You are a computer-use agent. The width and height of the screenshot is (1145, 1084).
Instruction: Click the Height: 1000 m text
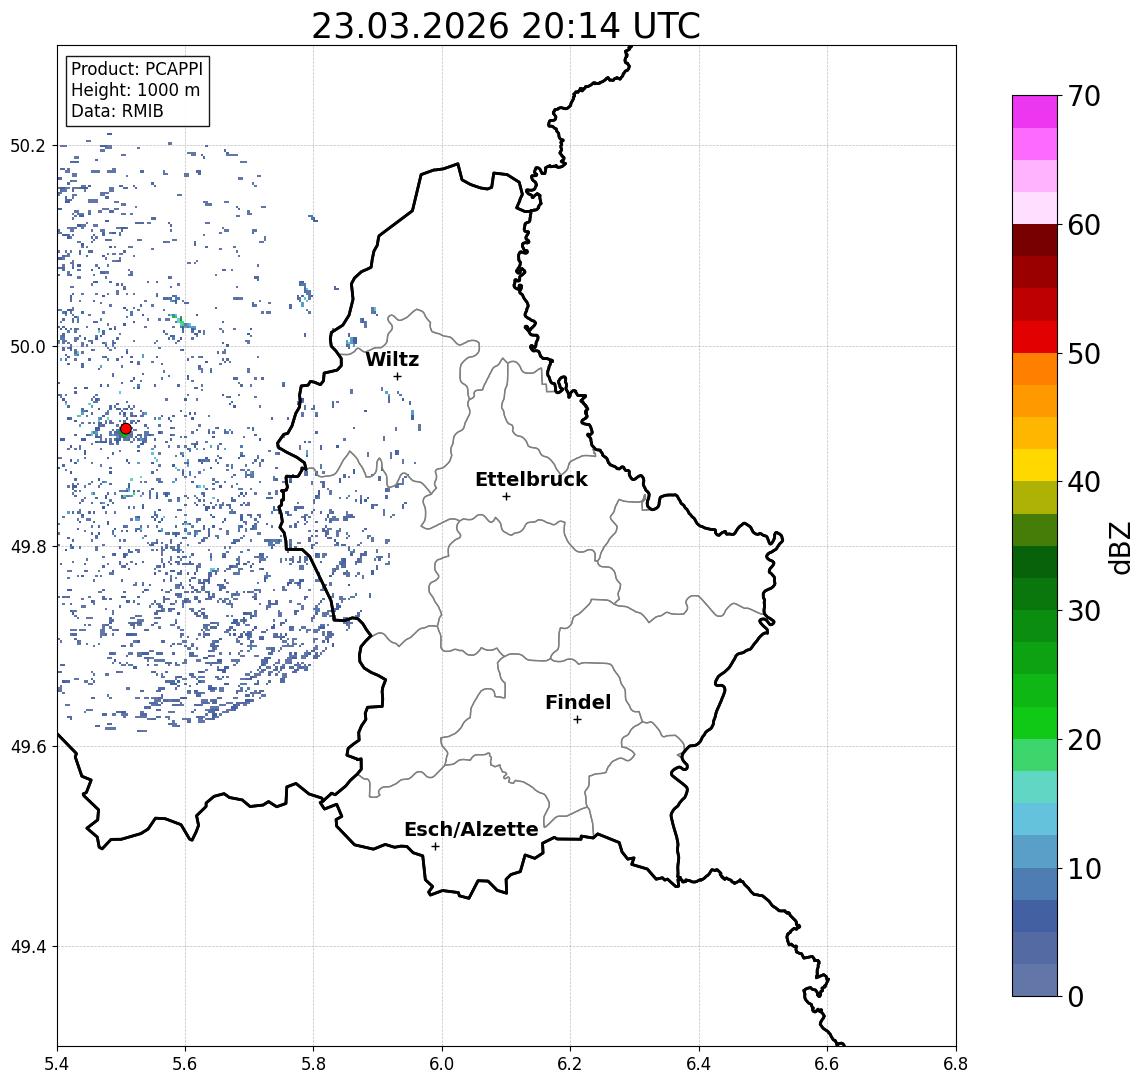pos(135,91)
